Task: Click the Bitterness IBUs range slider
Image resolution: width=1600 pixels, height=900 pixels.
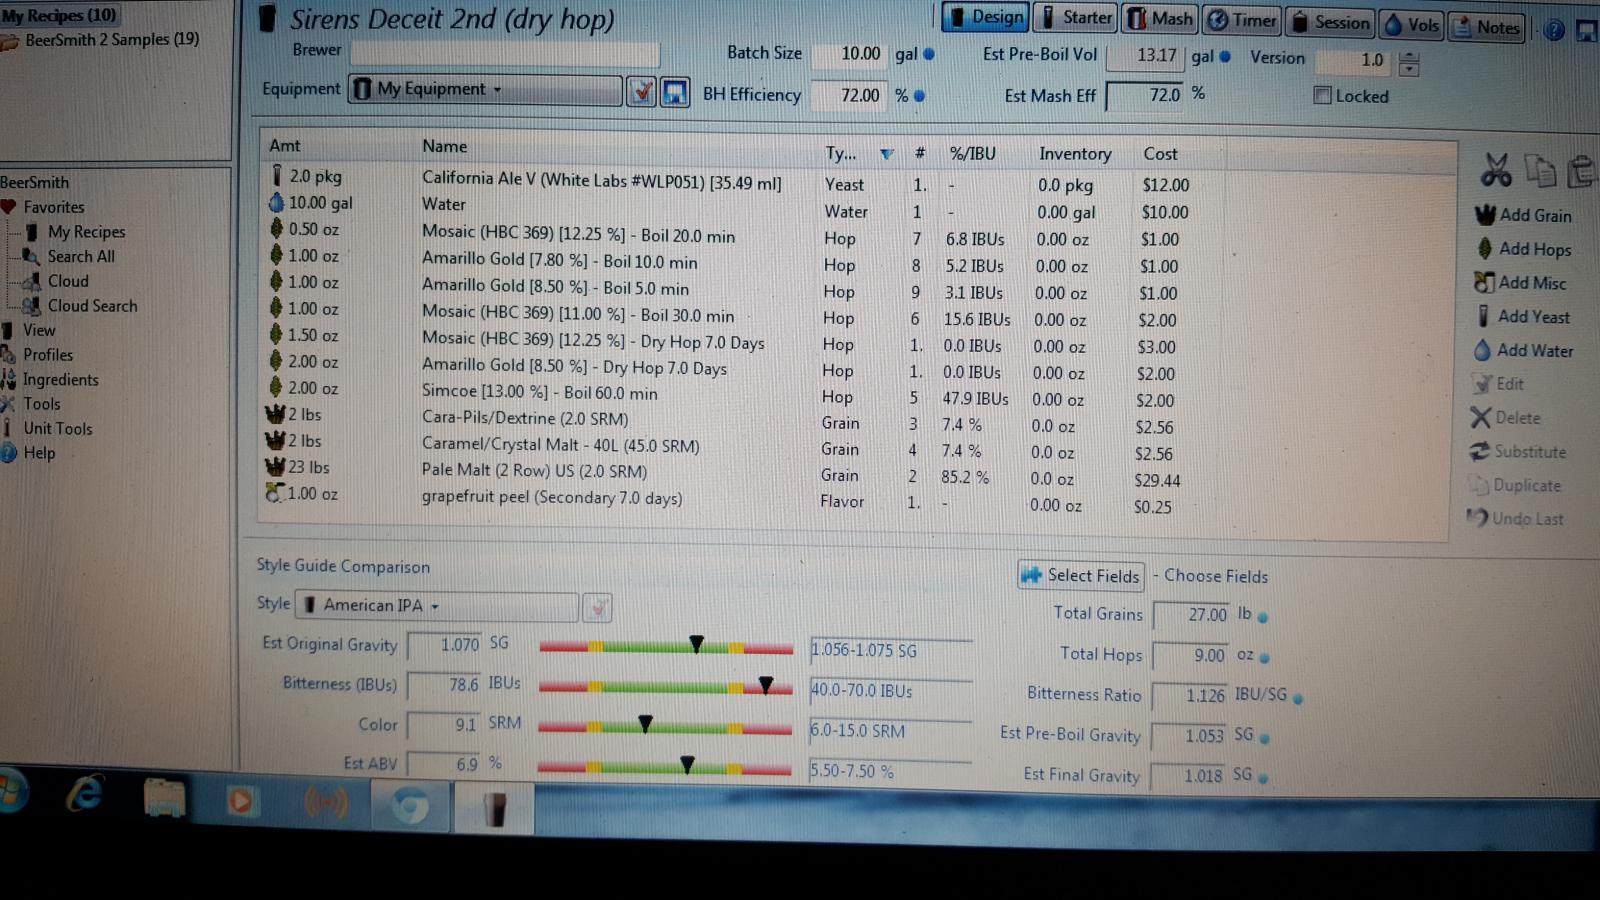Action: [666, 687]
